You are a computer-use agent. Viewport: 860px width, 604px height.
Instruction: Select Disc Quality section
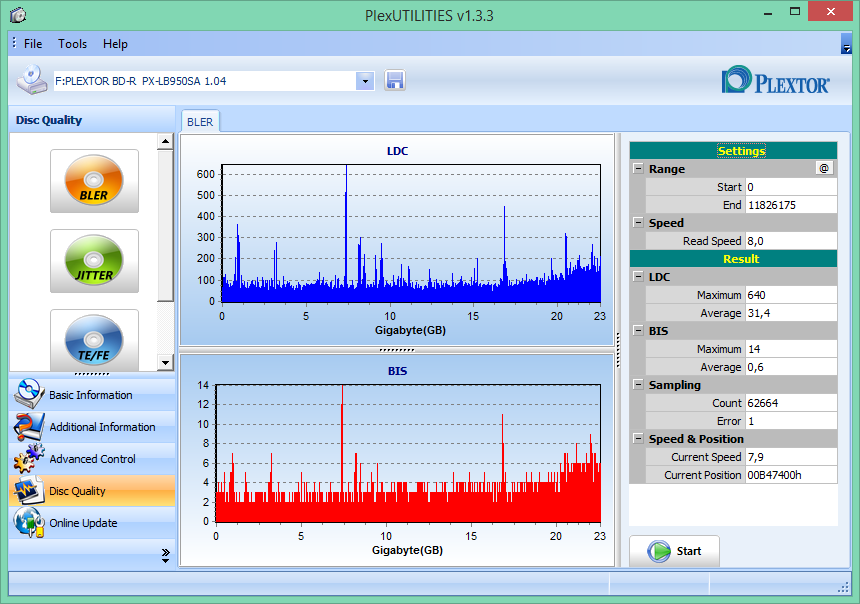tap(92, 490)
